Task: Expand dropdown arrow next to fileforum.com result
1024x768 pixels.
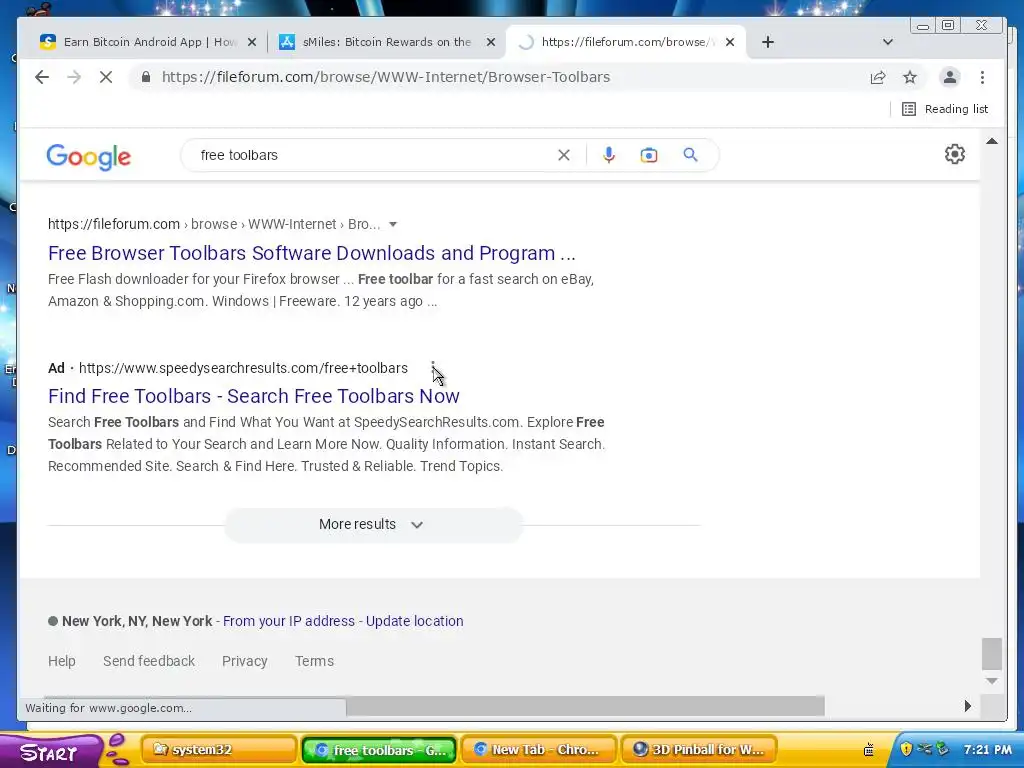Action: [393, 225]
